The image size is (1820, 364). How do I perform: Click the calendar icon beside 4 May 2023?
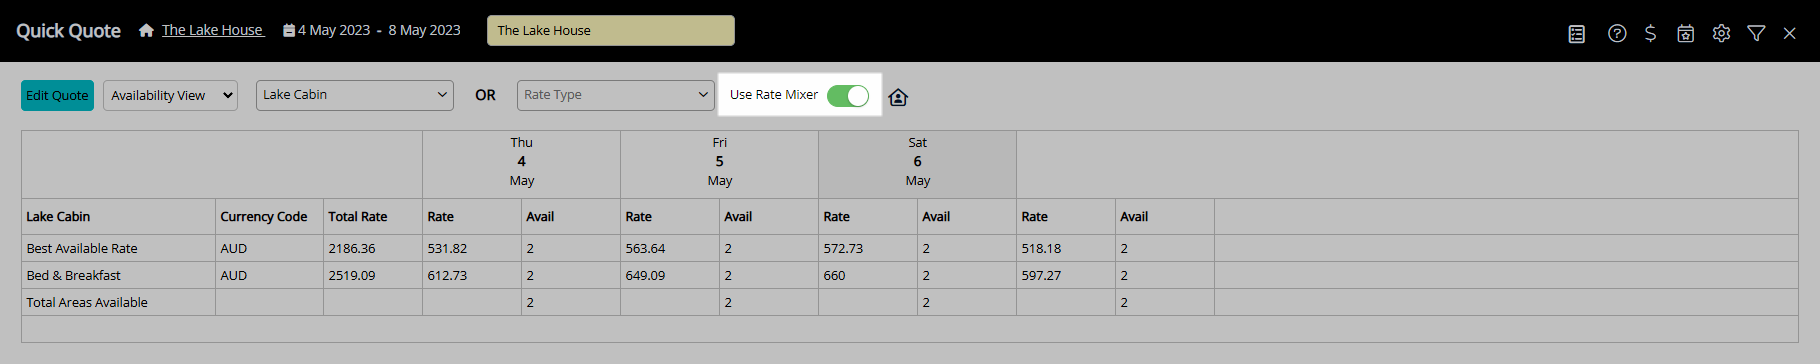pyautogui.click(x=289, y=30)
